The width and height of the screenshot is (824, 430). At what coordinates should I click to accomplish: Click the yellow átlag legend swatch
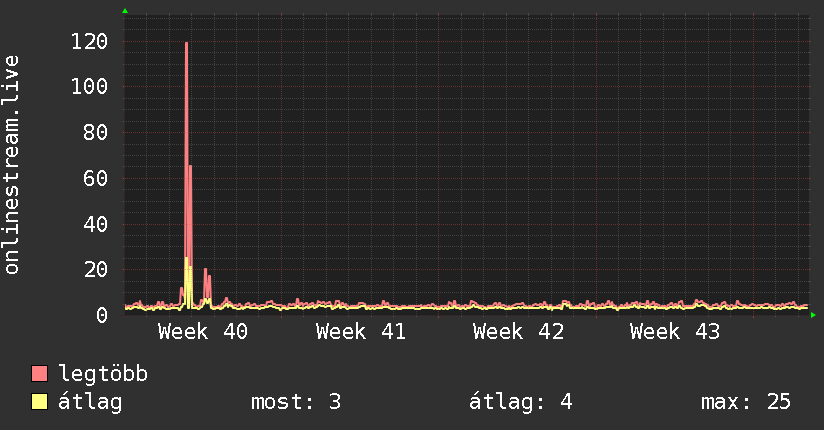coord(39,401)
